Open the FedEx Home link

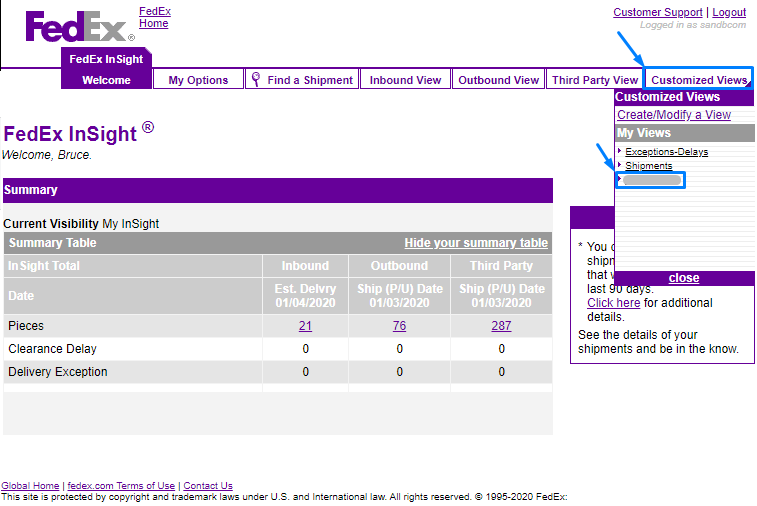(x=154, y=17)
